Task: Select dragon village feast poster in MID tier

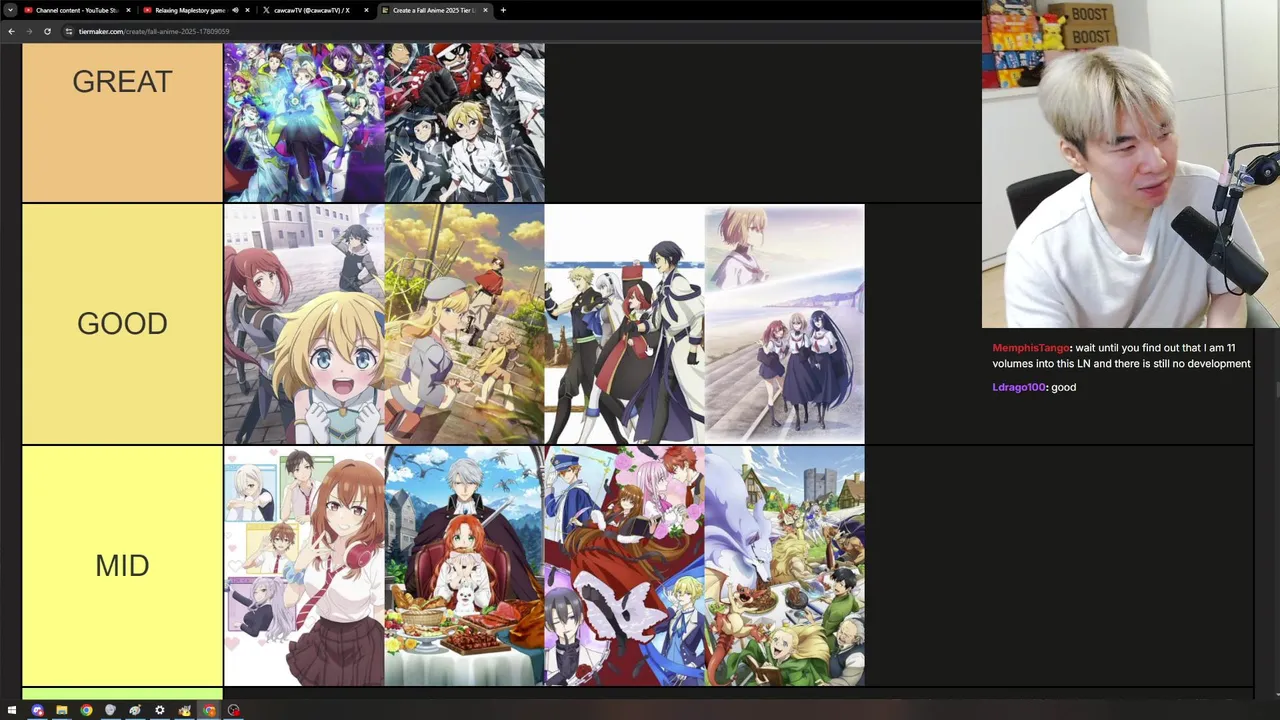Action: [785, 566]
